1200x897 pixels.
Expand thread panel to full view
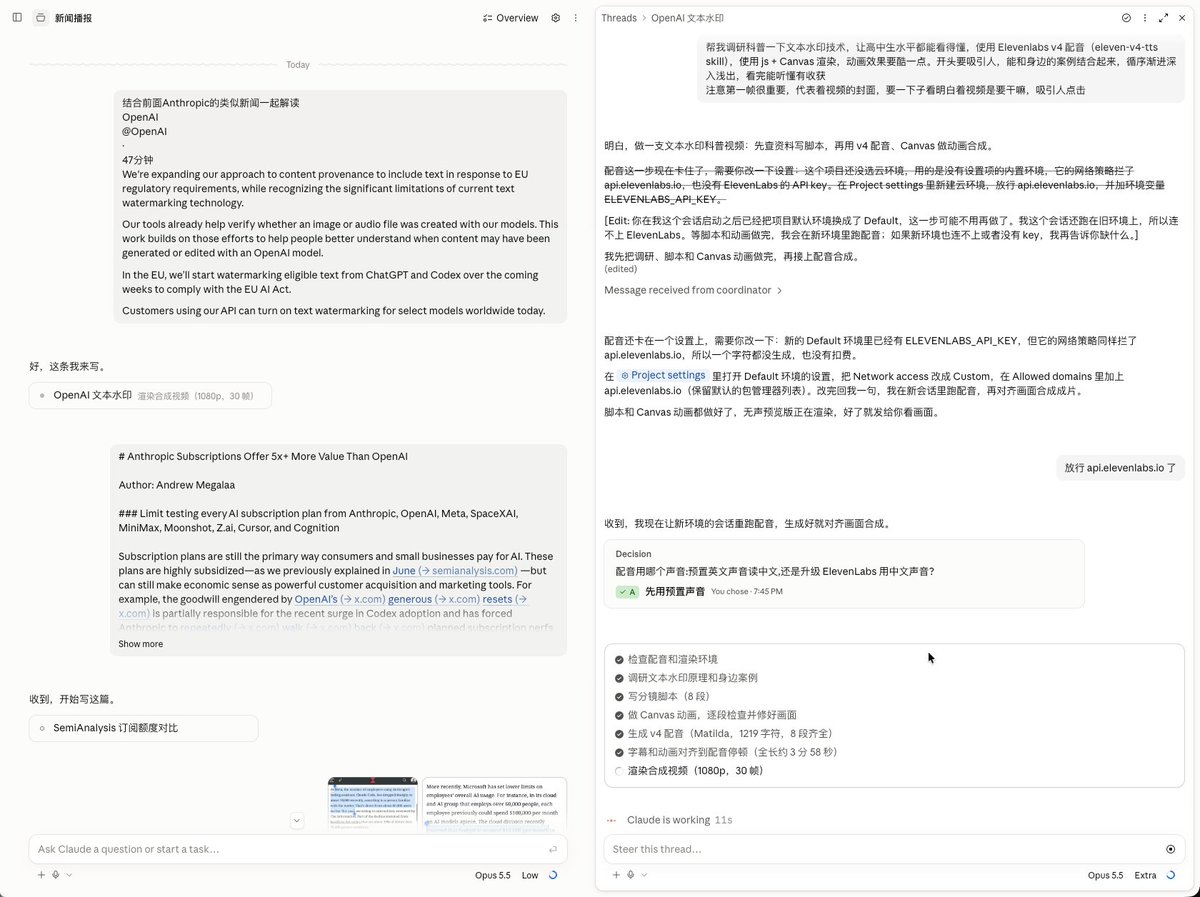coord(1164,18)
